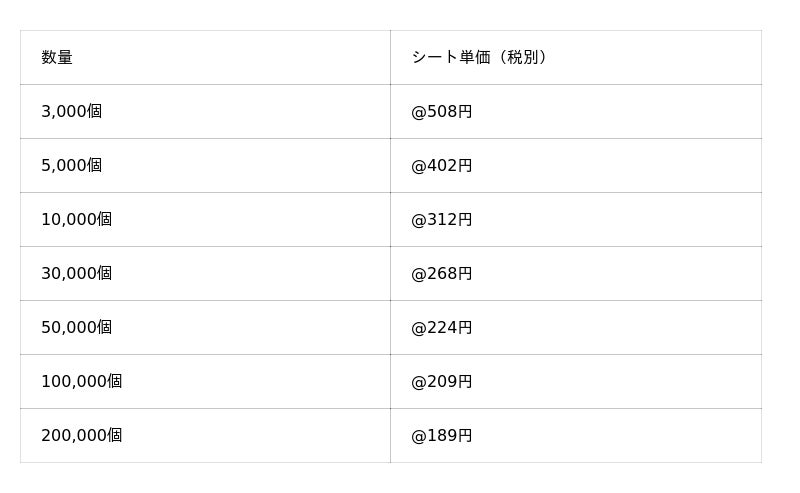Select the 3,000個 quantity cell
The image size is (800, 493).
pyautogui.click(x=72, y=112)
